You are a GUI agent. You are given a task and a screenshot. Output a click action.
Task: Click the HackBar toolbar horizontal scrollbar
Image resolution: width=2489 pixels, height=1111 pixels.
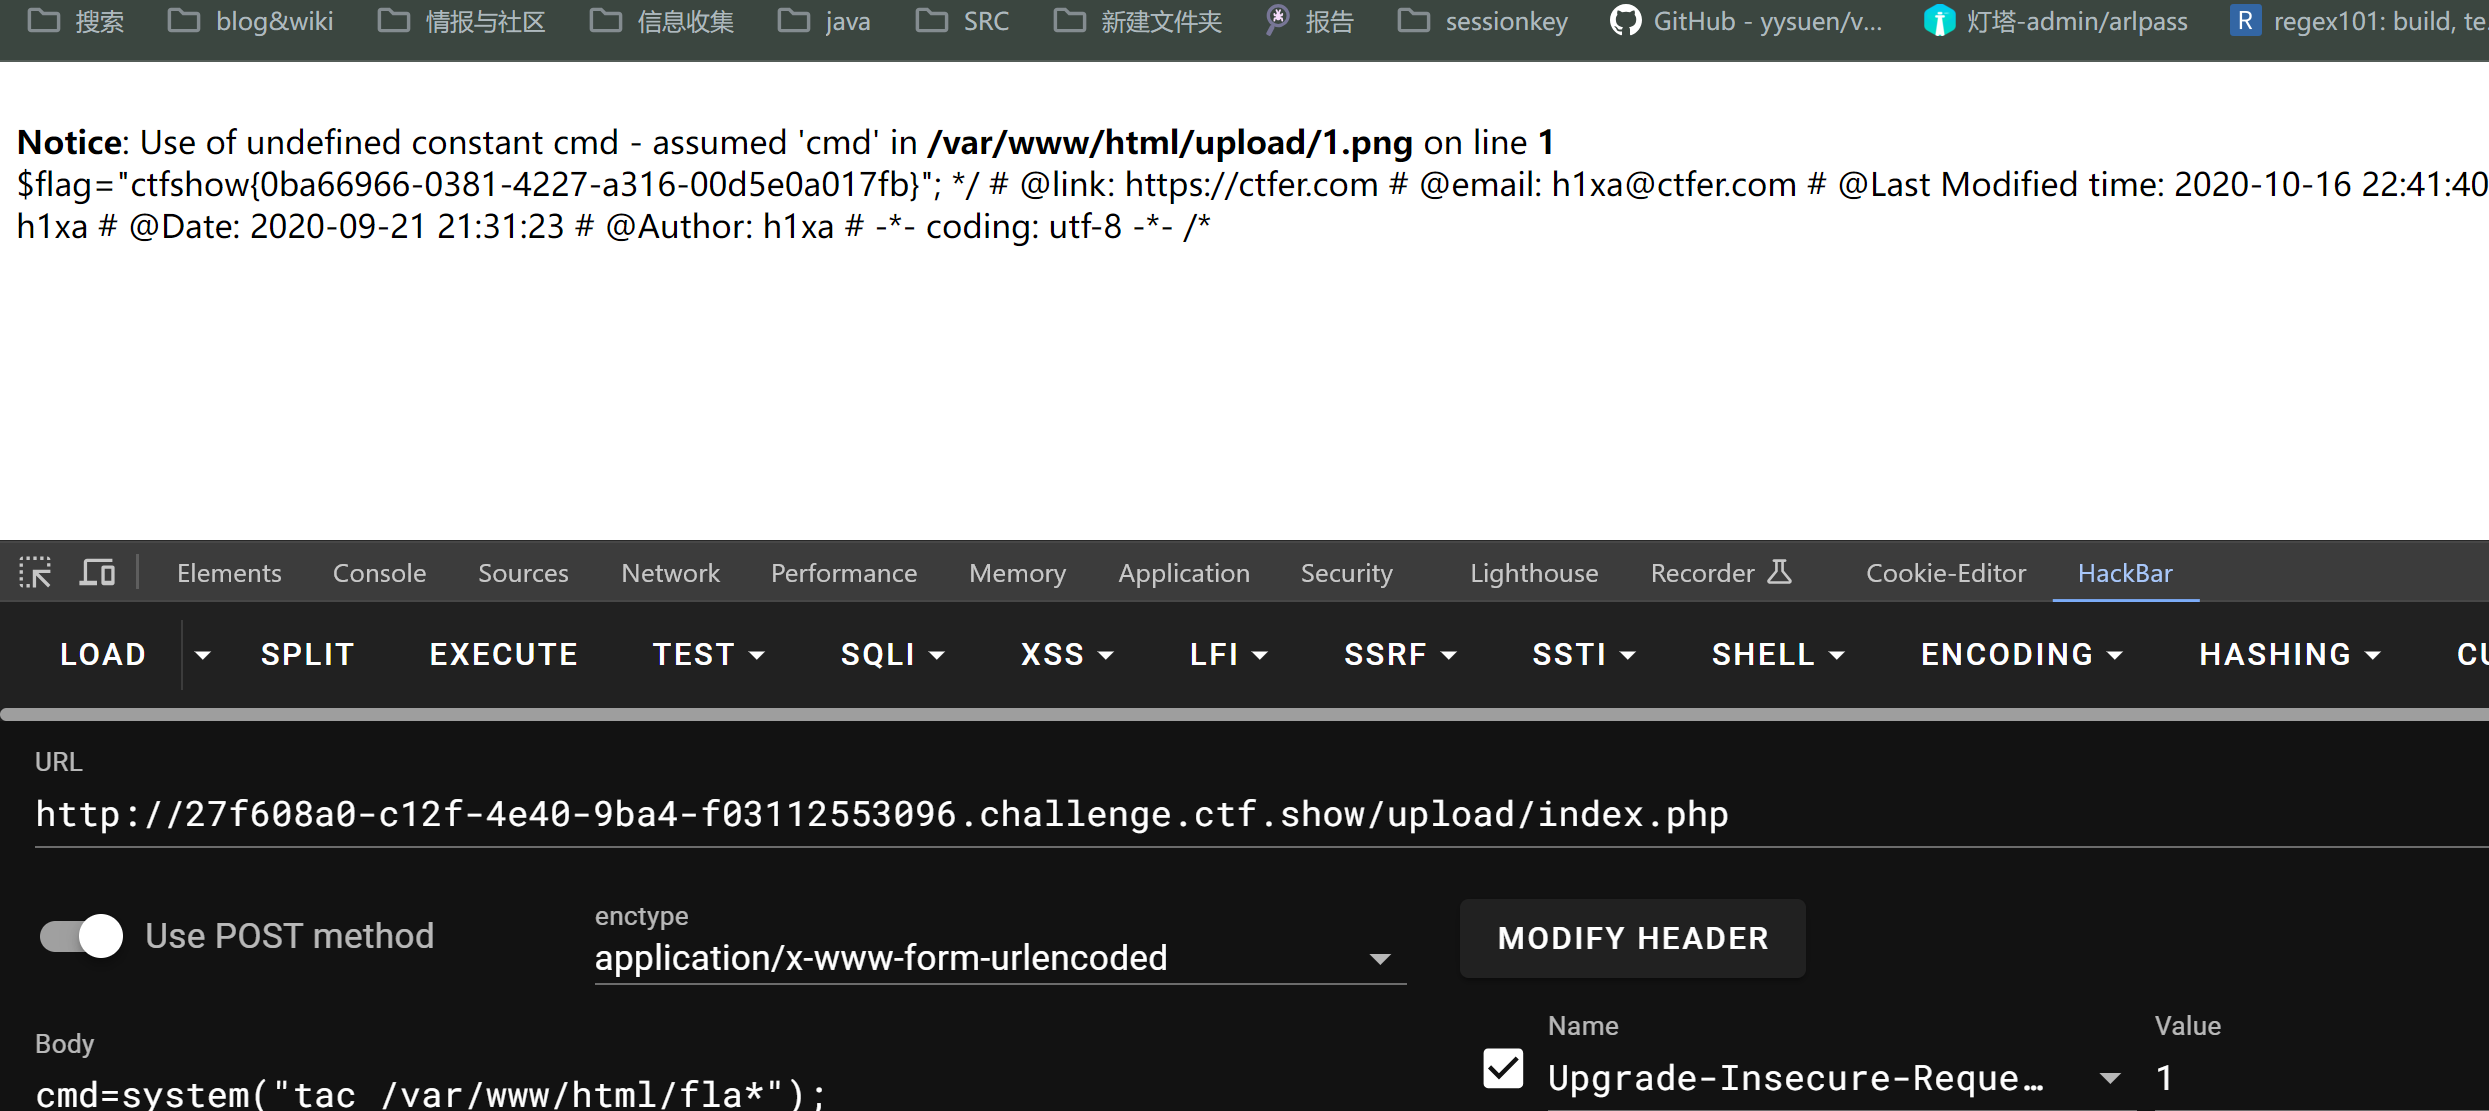tap(1244, 714)
